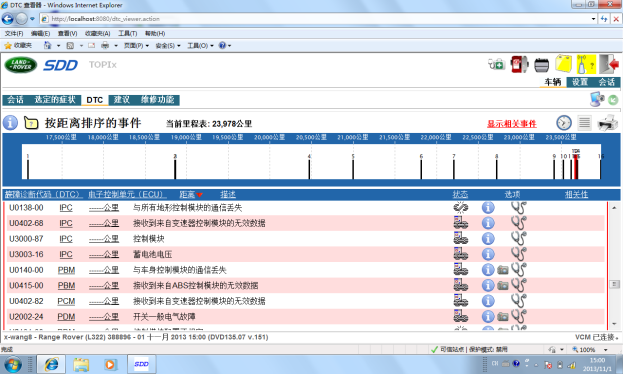Viewport: 623px width, 374px height.
Task: Click the 描述 column header
Action: pos(228,194)
